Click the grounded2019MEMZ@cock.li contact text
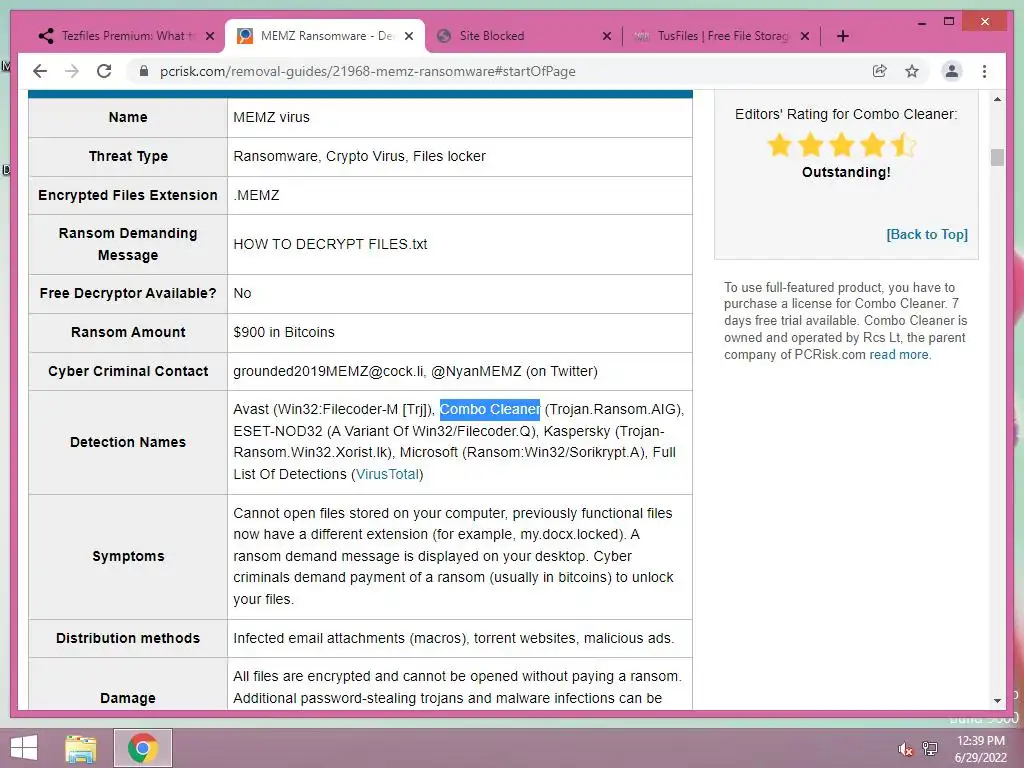The width and height of the screenshot is (1024, 768). tap(329, 371)
